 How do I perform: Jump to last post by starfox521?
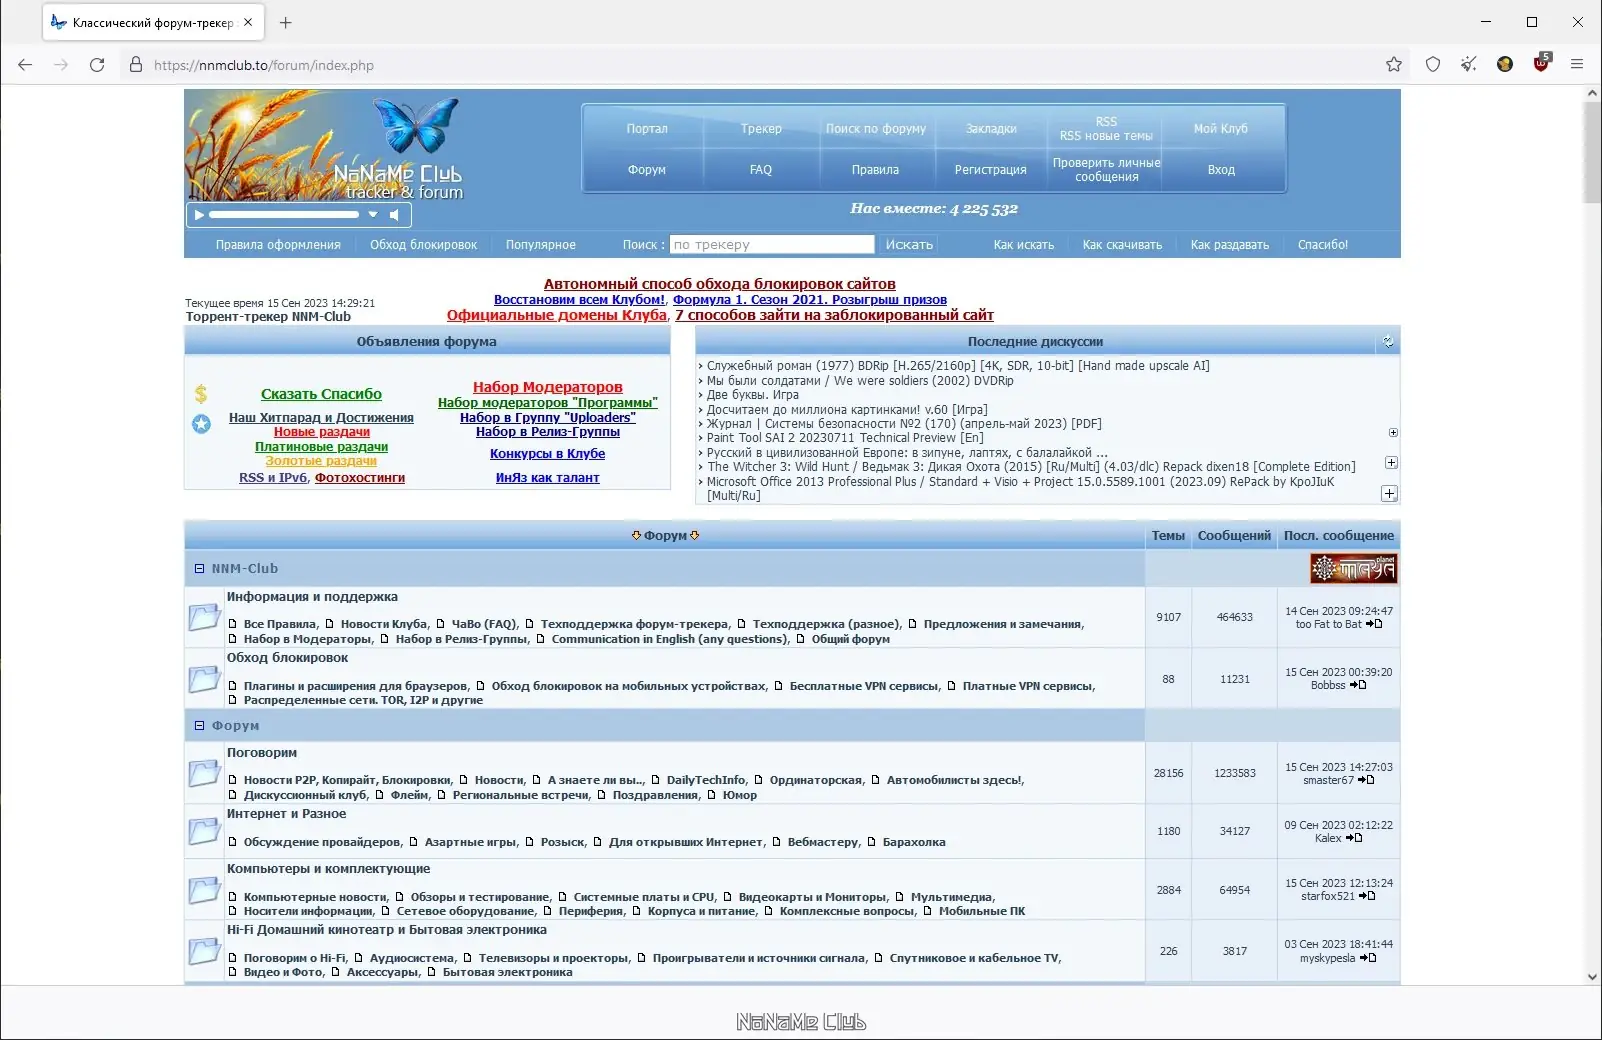[x=1368, y=896]
